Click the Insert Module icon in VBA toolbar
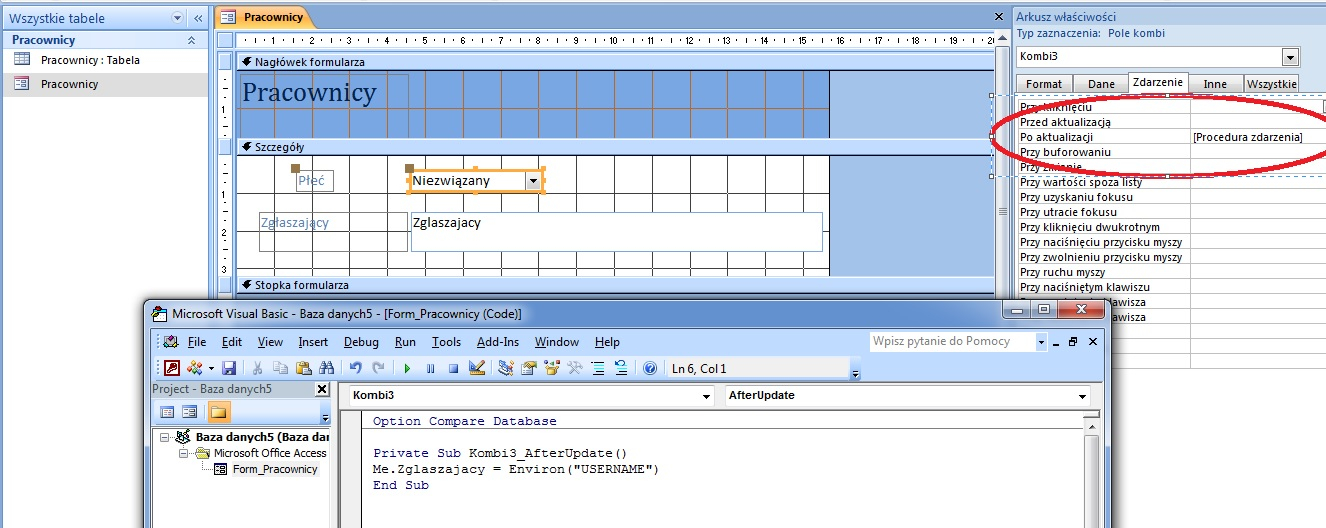 point(194,368)
